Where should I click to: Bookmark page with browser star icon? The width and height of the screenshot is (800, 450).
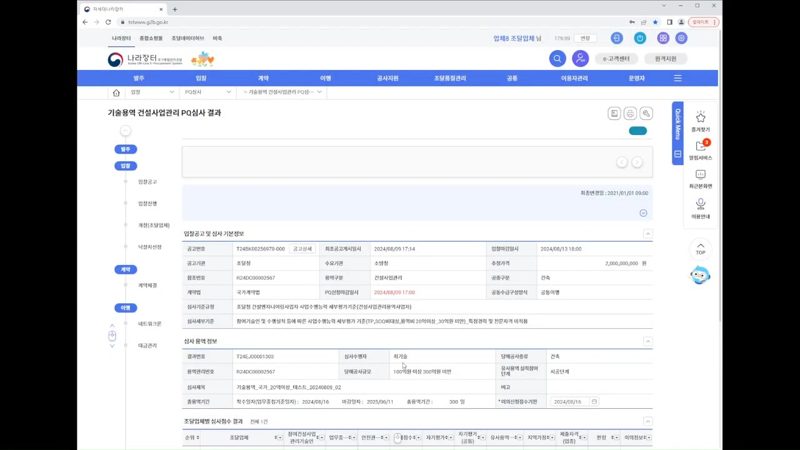click(x=656, y=22)
